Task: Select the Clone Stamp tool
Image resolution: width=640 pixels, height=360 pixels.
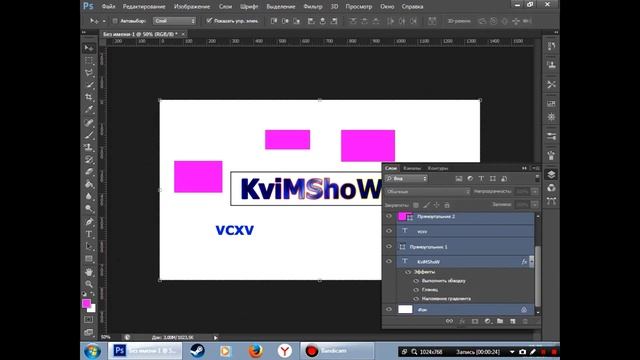Action: (x=89, y=147)
